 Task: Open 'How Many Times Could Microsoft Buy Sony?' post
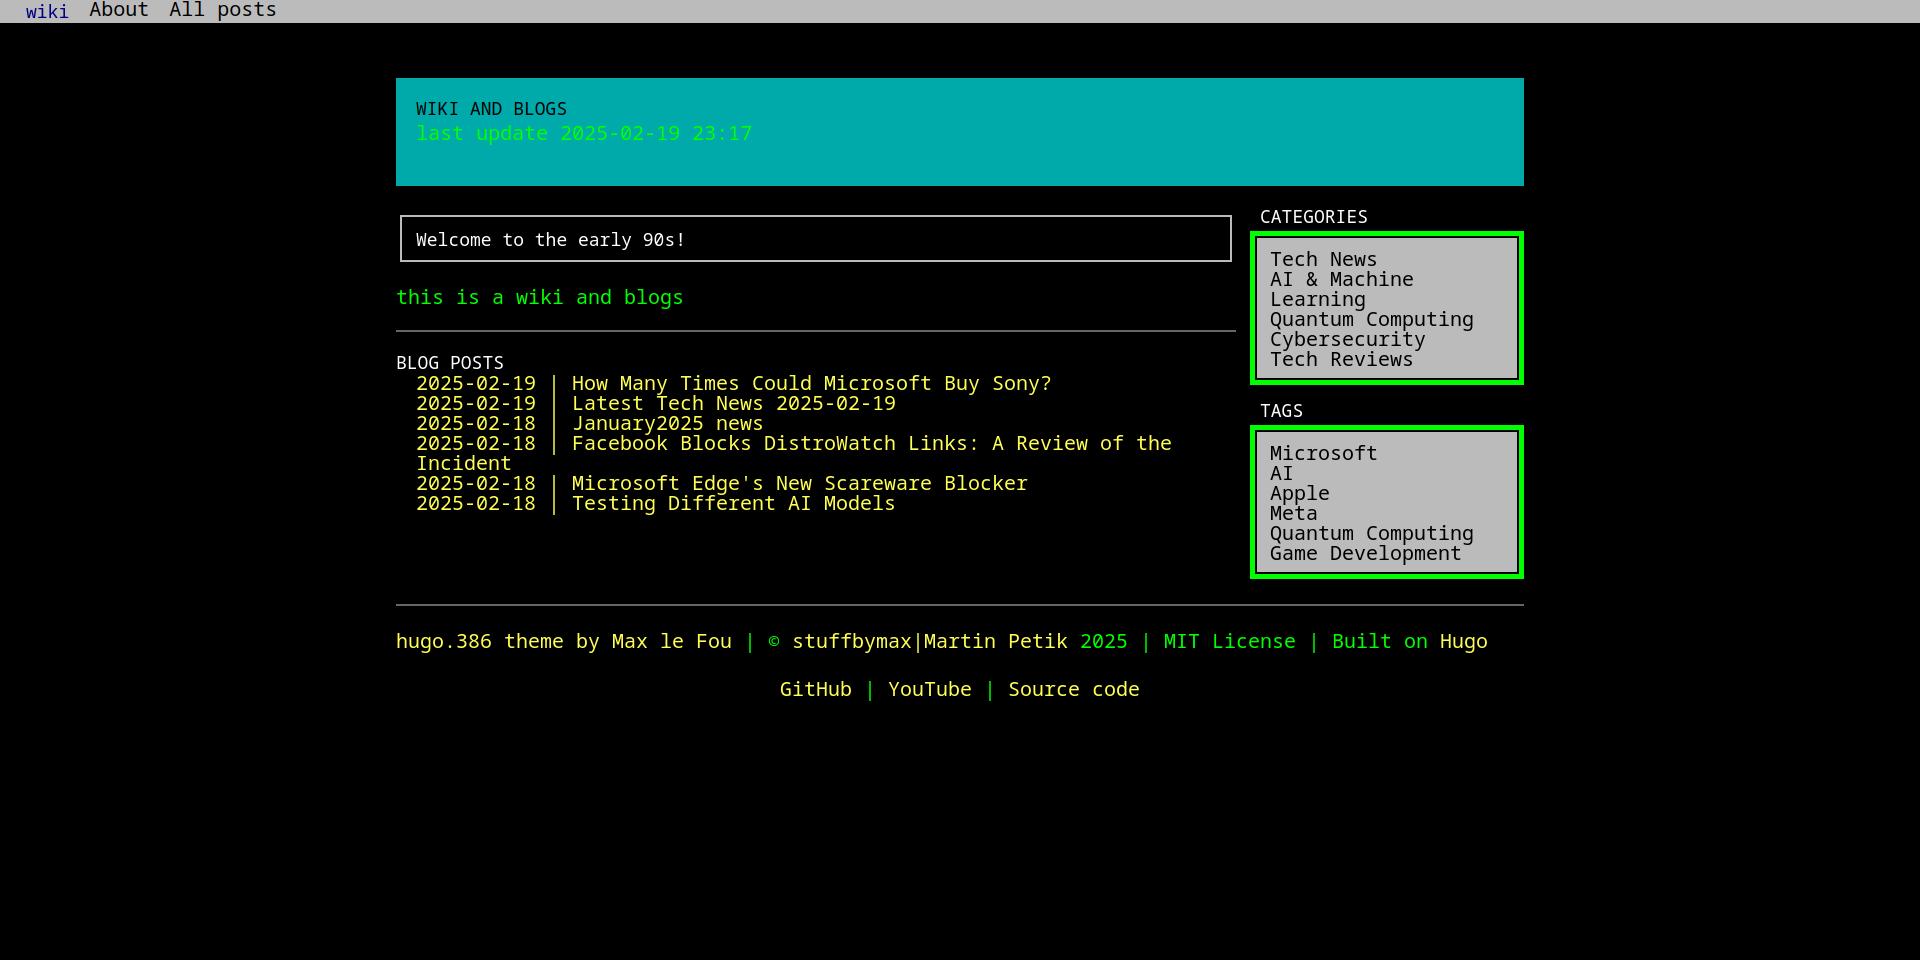click(x=810, y=383)
